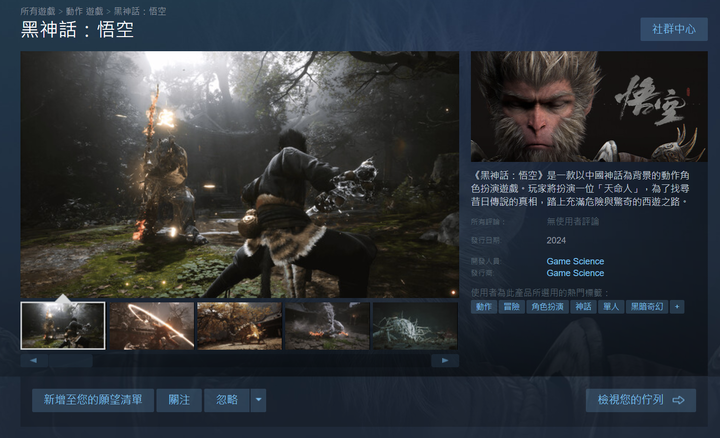Click the plus button to add tags
The width and height of the screenshot is (720, 438).
pyautogui.click(x=677, y=307)
